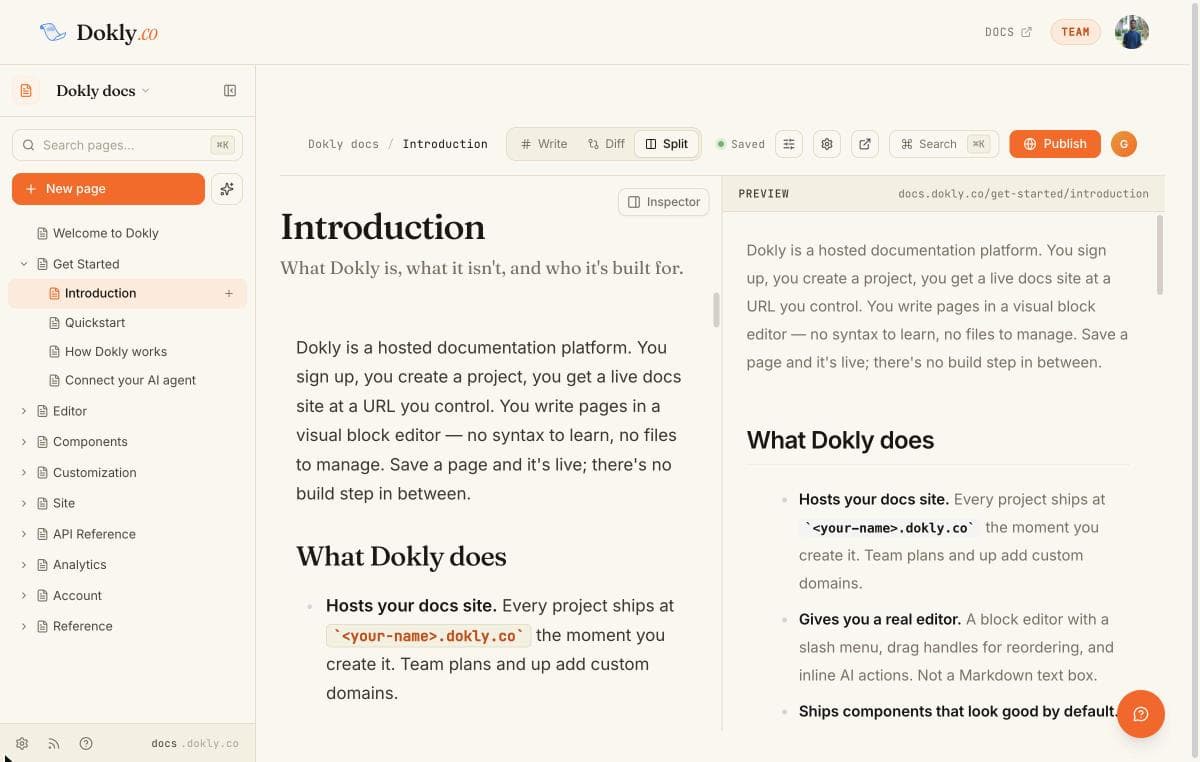1200x762 pixels.
Task: Toggle the Inspector panel
Action: pyautogui.click(x=664, y=202)
